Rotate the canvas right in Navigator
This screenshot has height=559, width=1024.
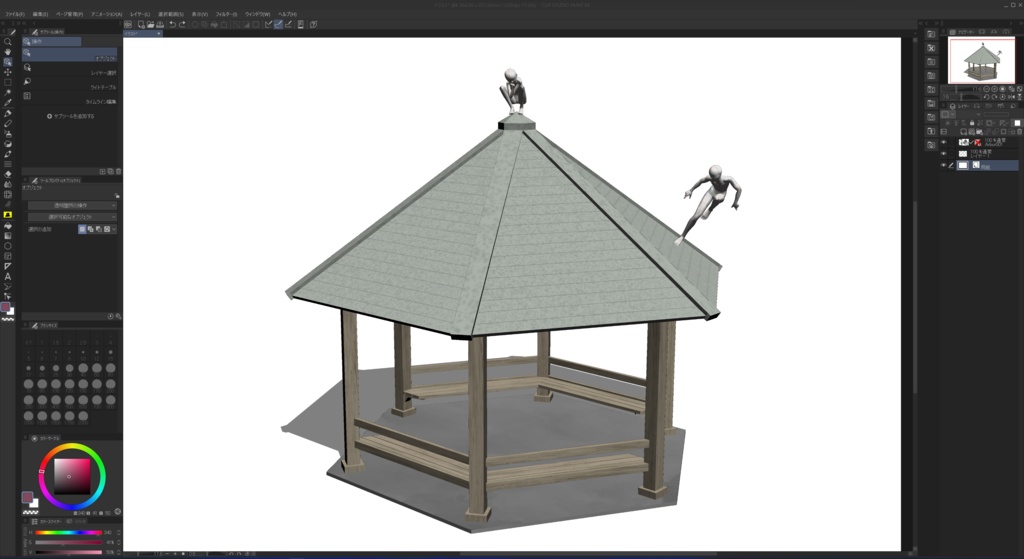click(x=995, y=97)
